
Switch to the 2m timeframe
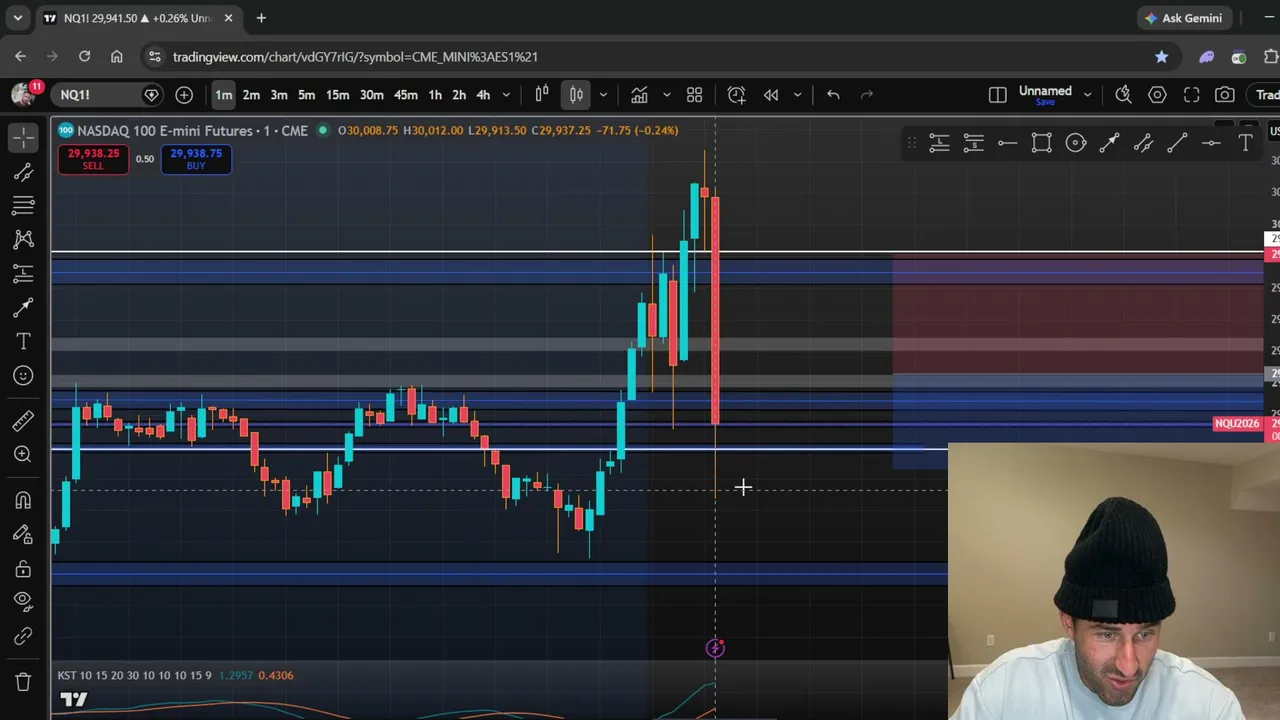(251, 95)
